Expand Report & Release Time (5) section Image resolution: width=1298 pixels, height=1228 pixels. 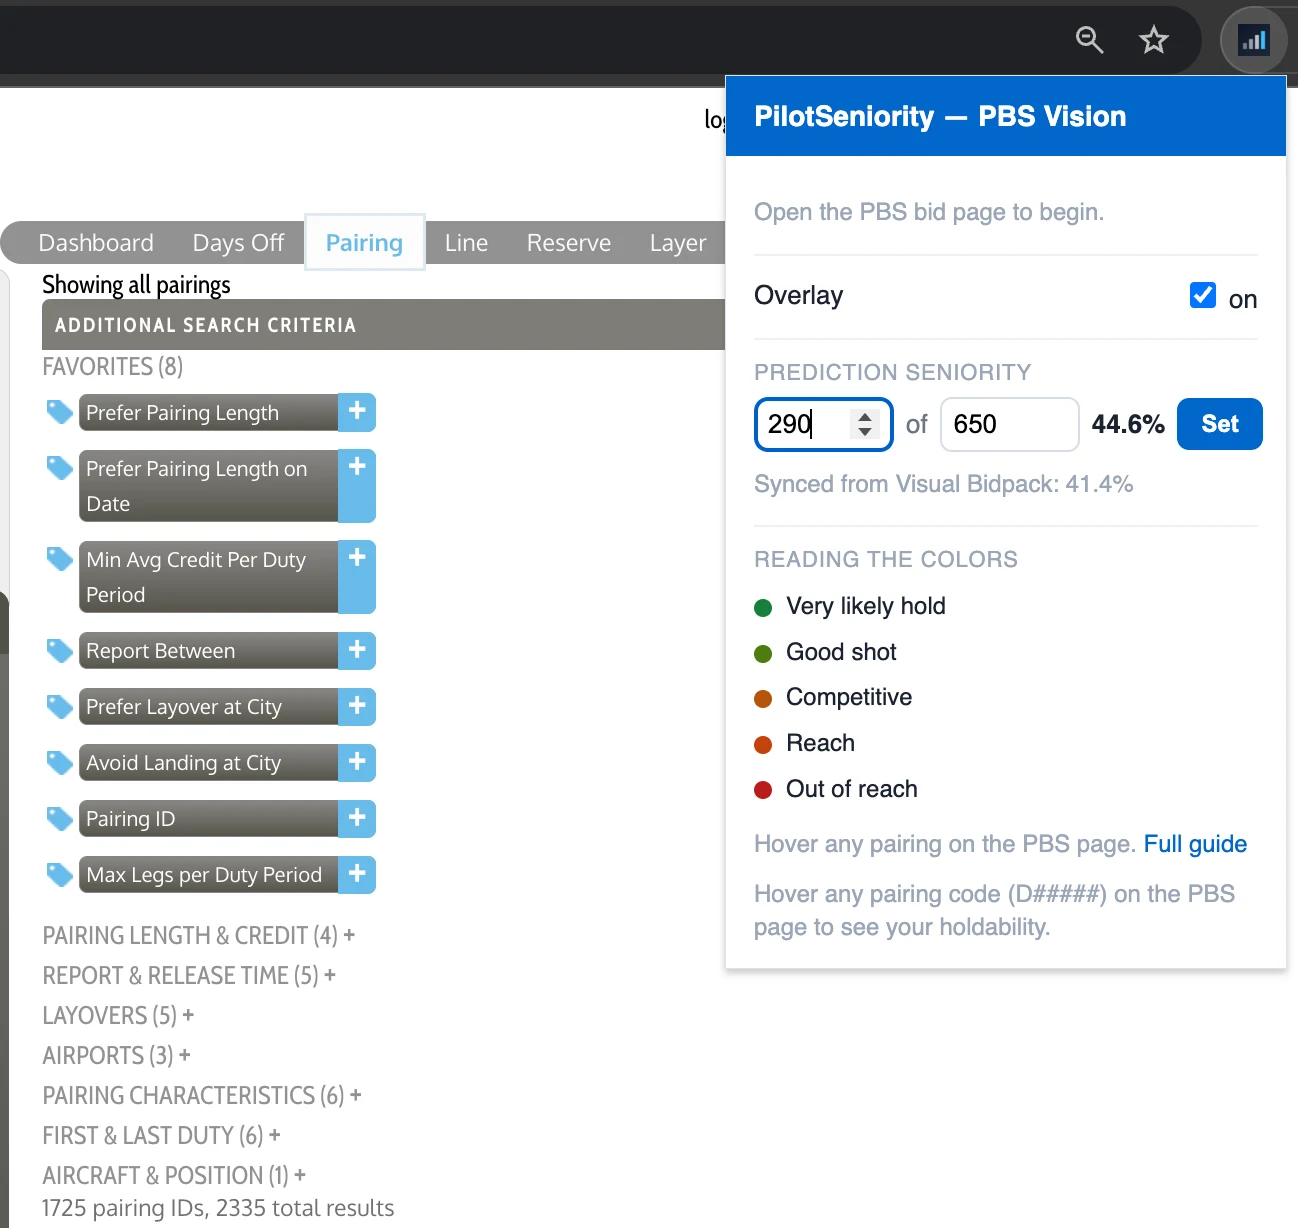tap(189, 975)
